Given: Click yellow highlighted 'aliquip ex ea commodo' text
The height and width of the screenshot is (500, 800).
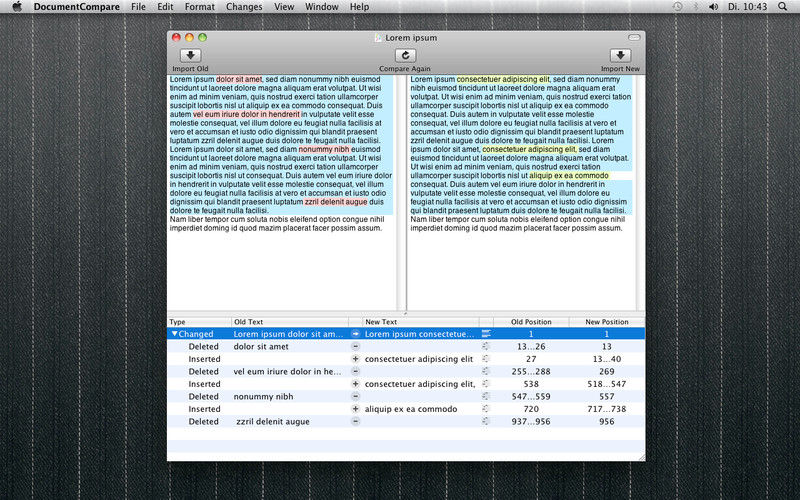Looking at the screenshot, I should 568,175.
